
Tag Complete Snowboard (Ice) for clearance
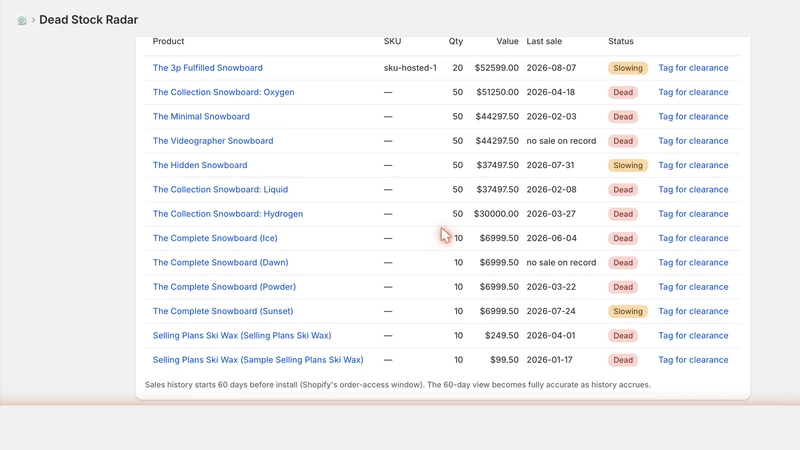(x=693, y=238)
